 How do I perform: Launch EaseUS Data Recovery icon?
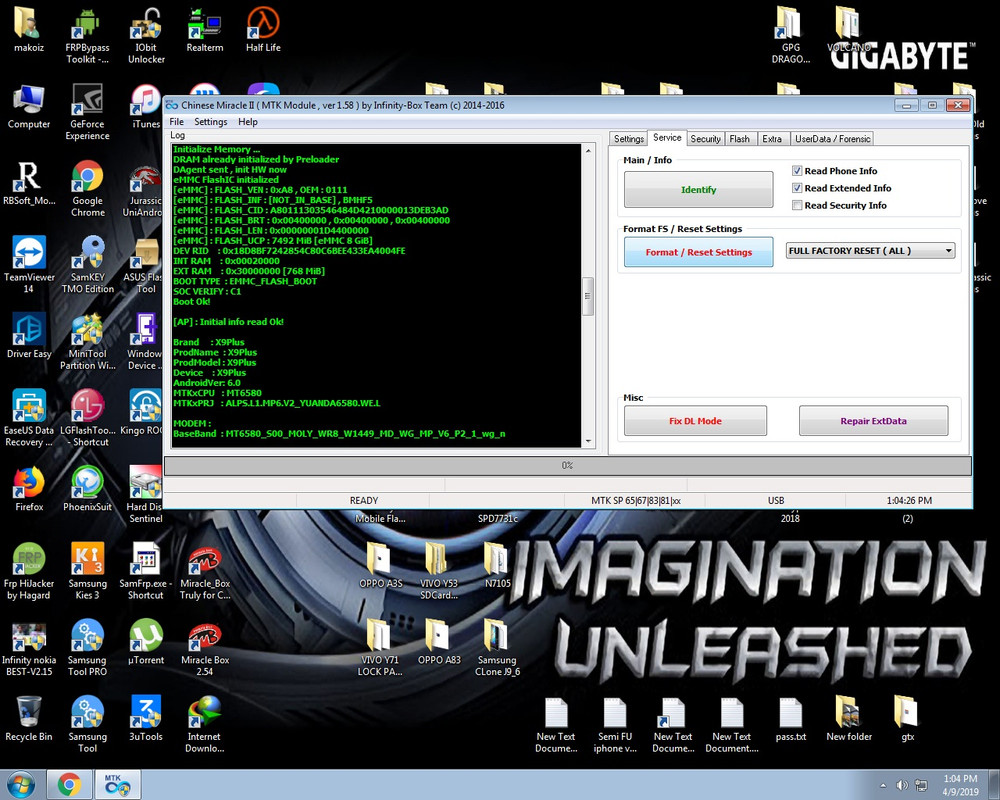coord(29,419)
